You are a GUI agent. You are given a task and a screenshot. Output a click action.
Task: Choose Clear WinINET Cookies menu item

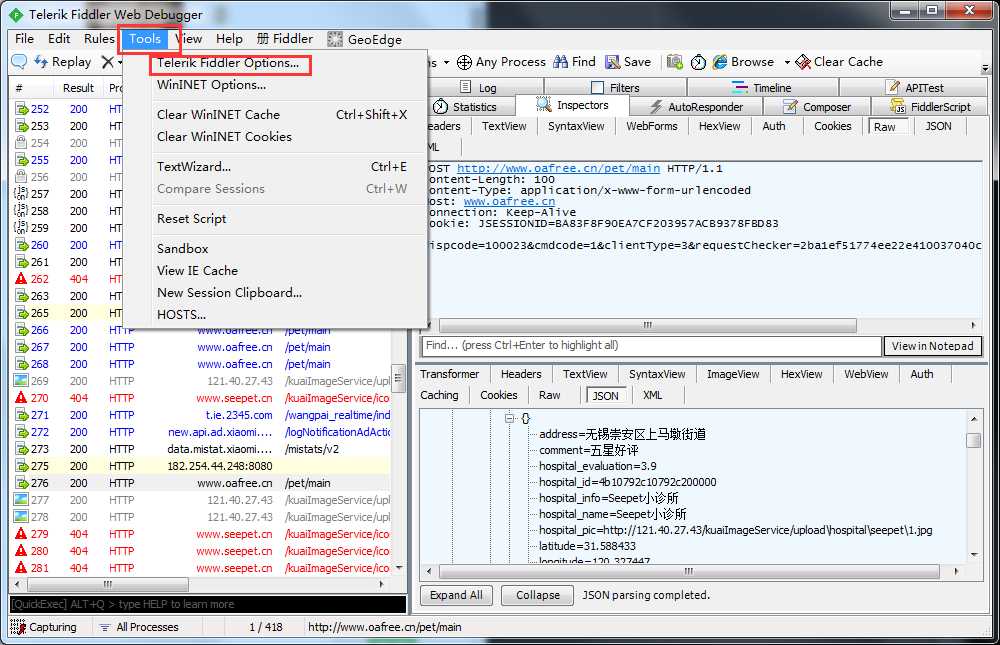tap(224, 137)
